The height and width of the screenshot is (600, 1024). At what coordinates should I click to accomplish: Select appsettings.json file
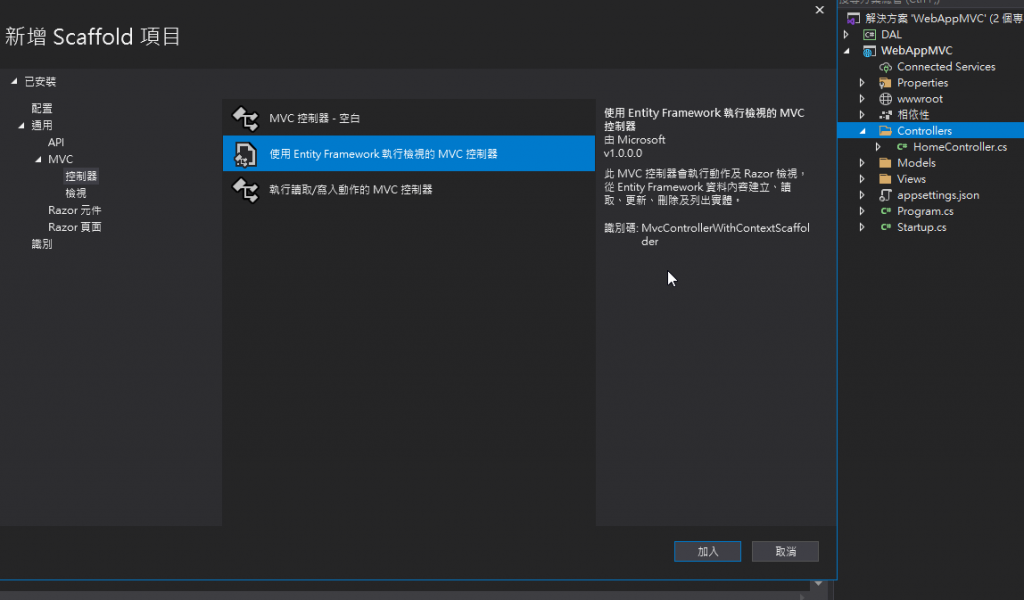point(938,195)
